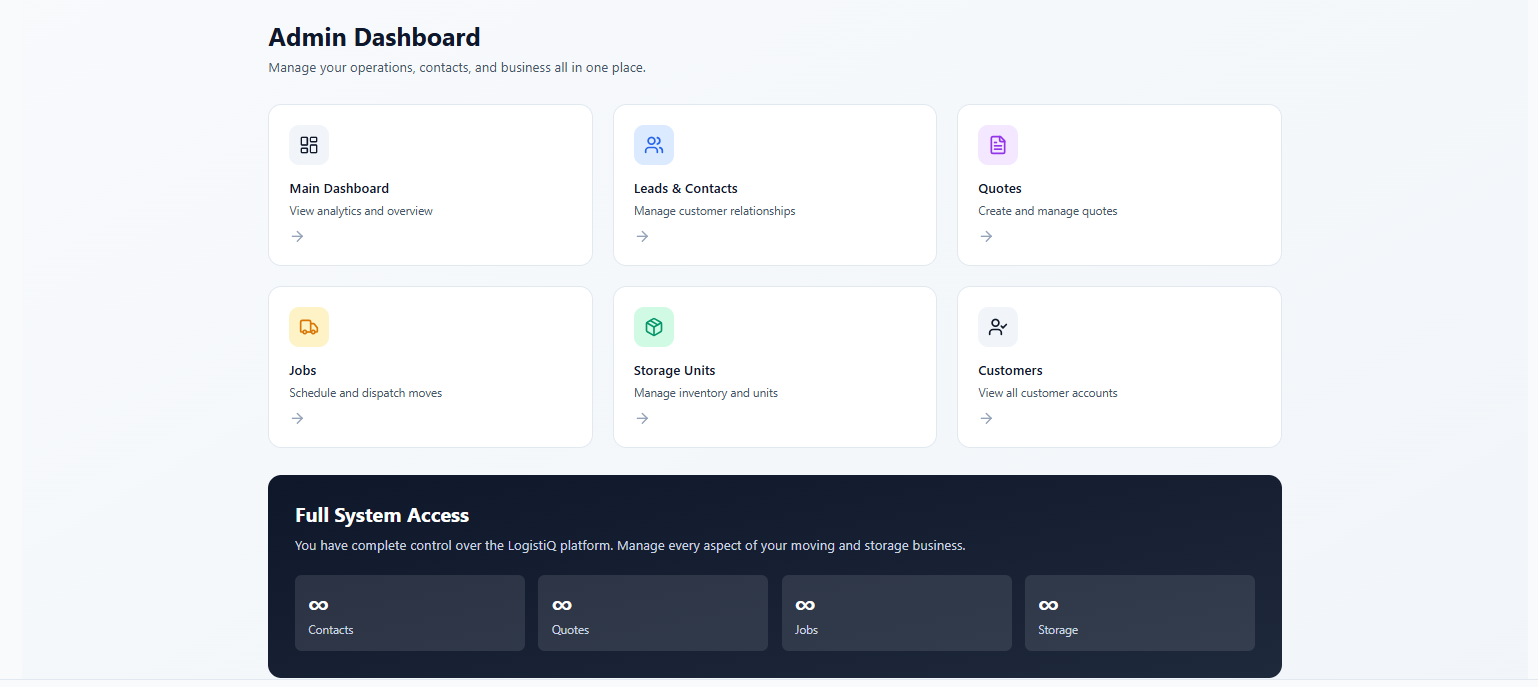
Task: Click the orange Jobs truck icon
Action: [309, 327]
